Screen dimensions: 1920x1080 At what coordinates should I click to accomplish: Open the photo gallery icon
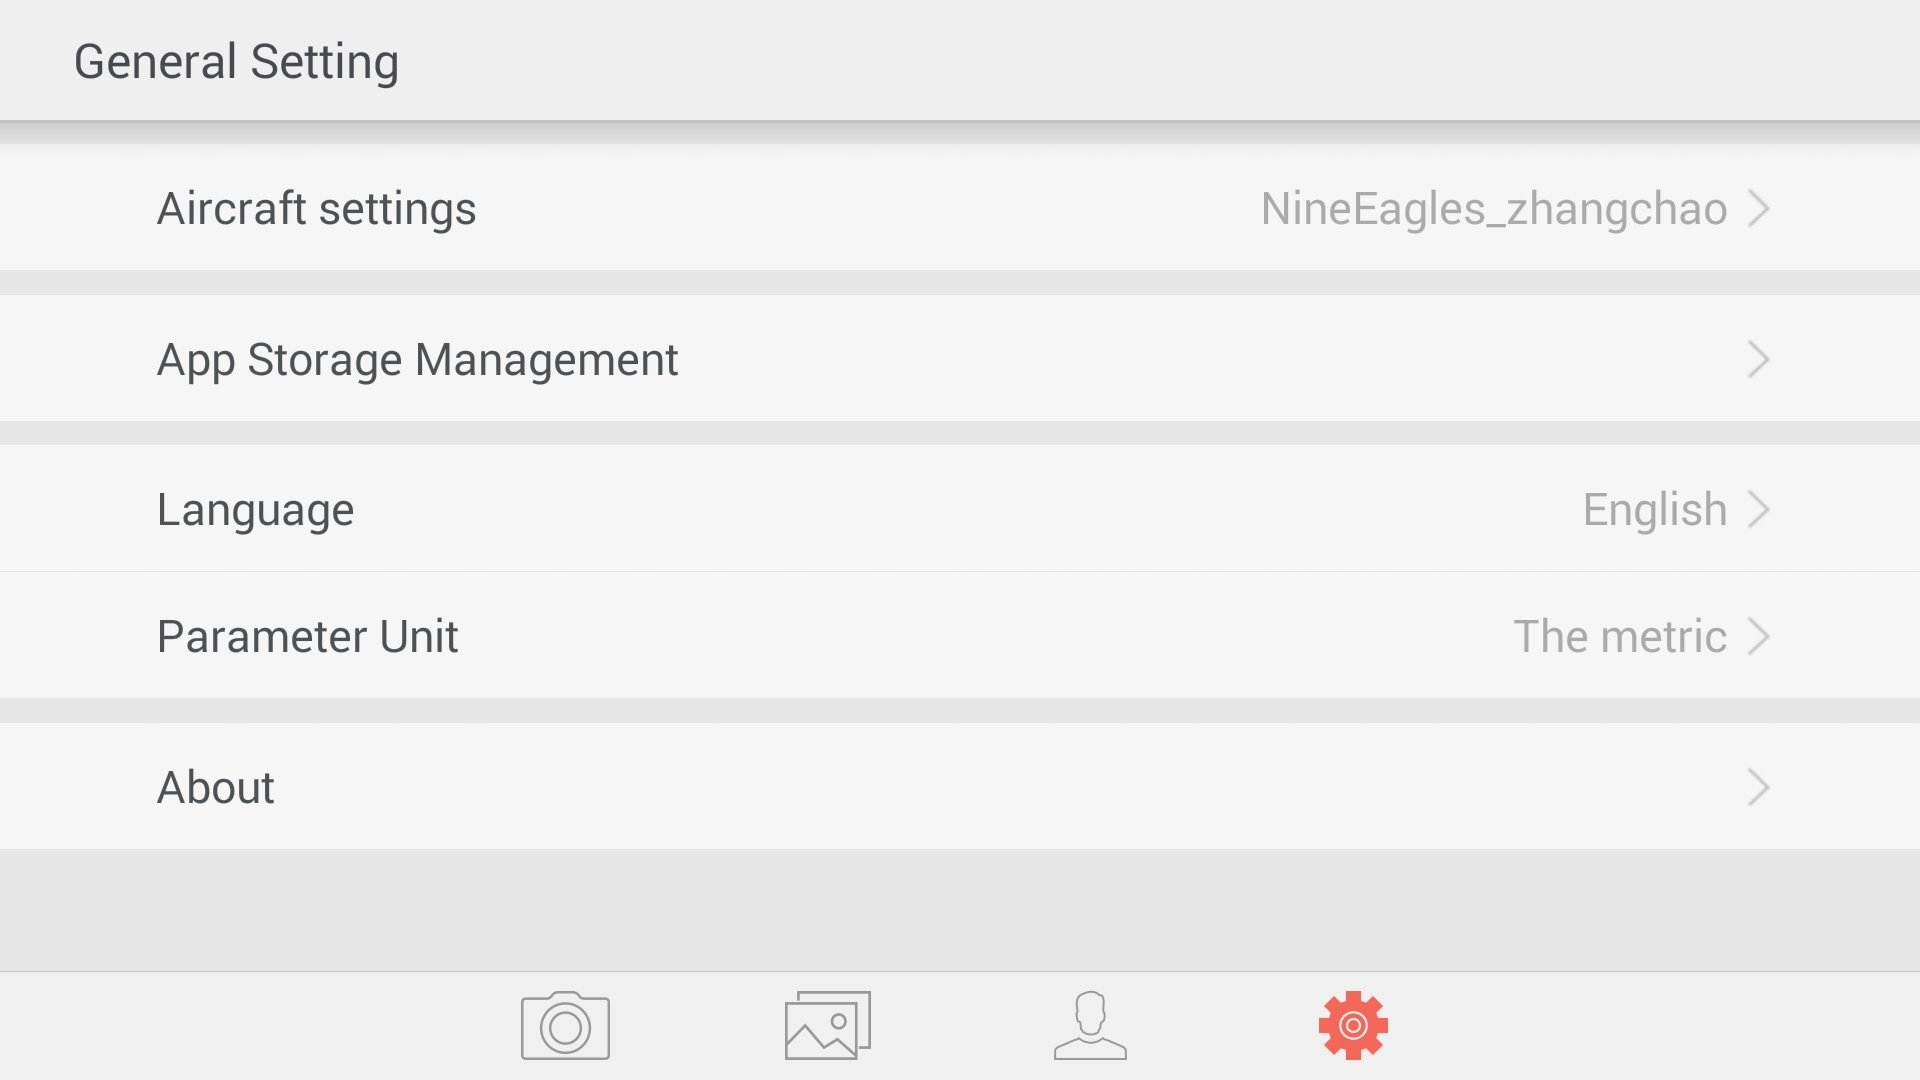(828, 1026)
